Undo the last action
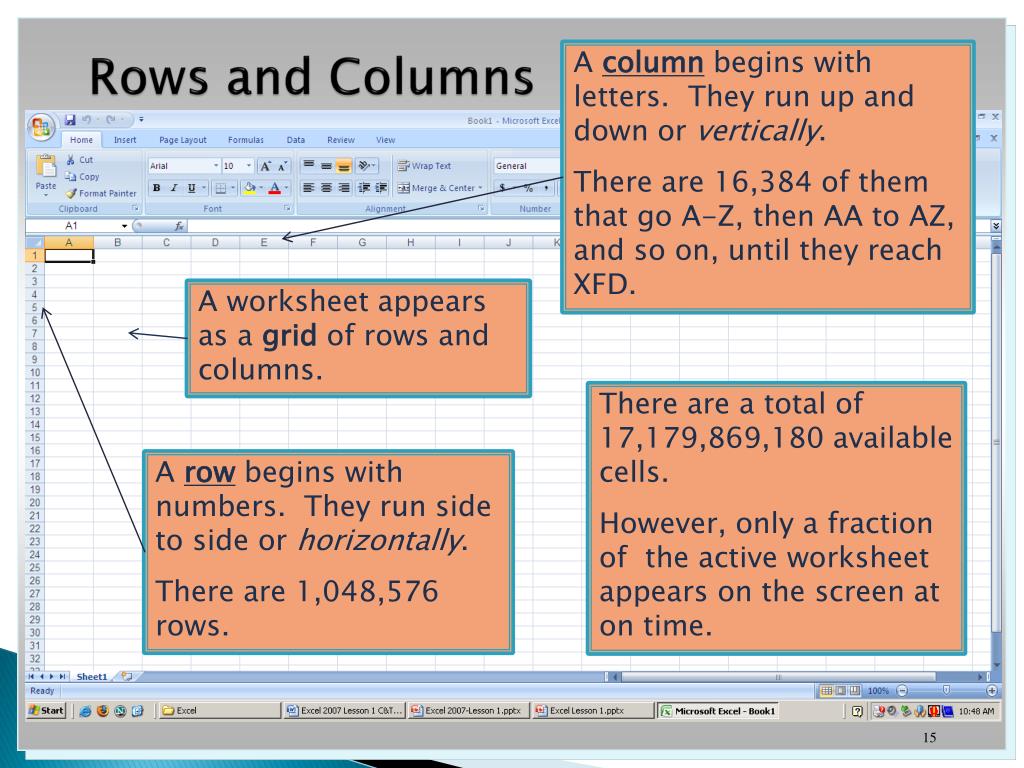 pyautogui.click(x=86, y=120)
